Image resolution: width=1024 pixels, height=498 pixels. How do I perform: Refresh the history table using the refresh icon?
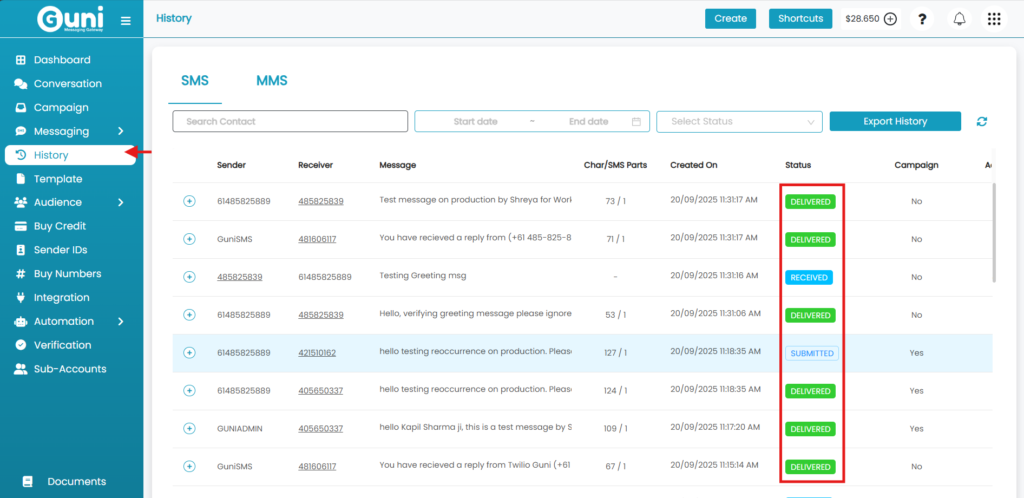[982, 122]
